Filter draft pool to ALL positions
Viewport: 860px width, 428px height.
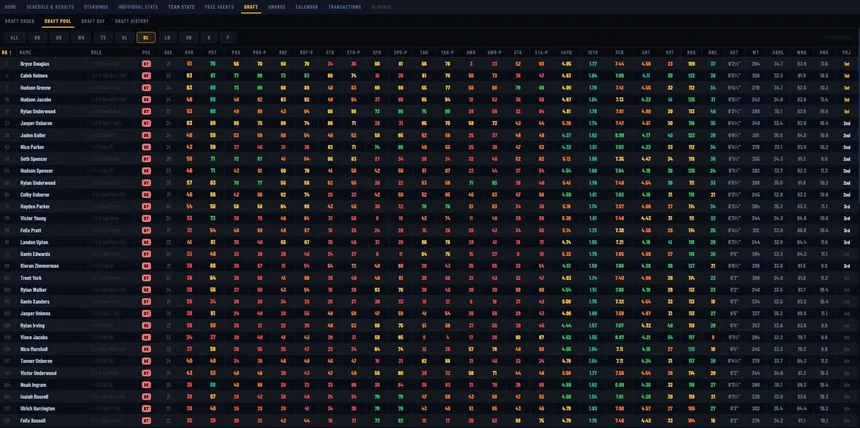[14, 37]
